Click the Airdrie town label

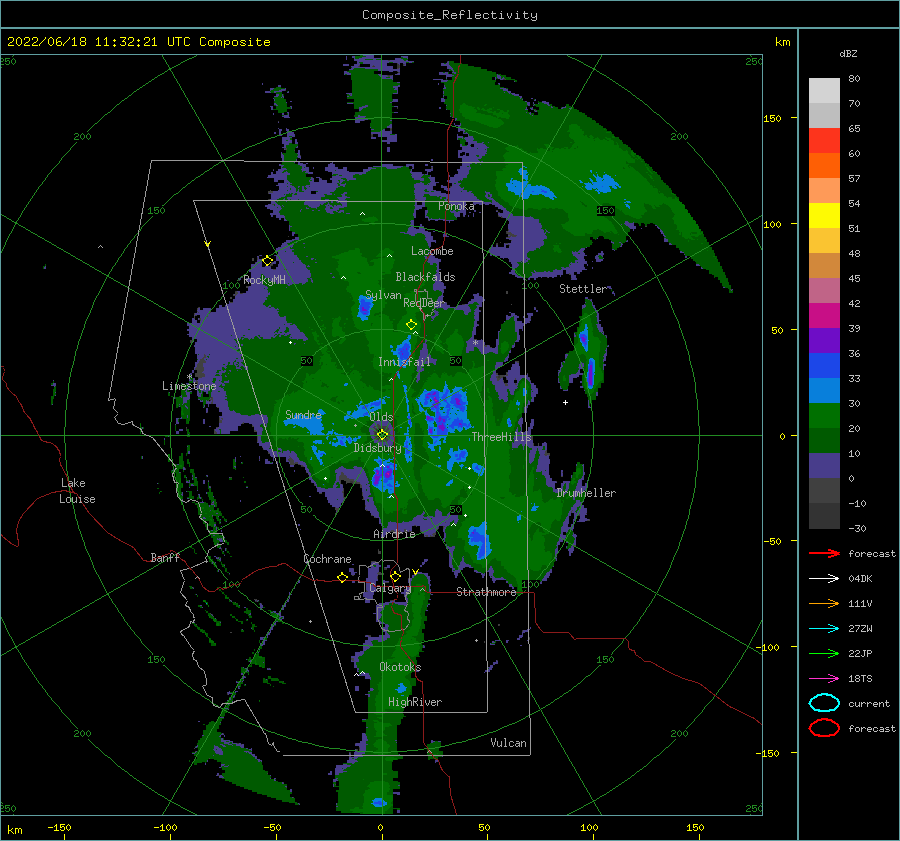[x=394, y=534]
